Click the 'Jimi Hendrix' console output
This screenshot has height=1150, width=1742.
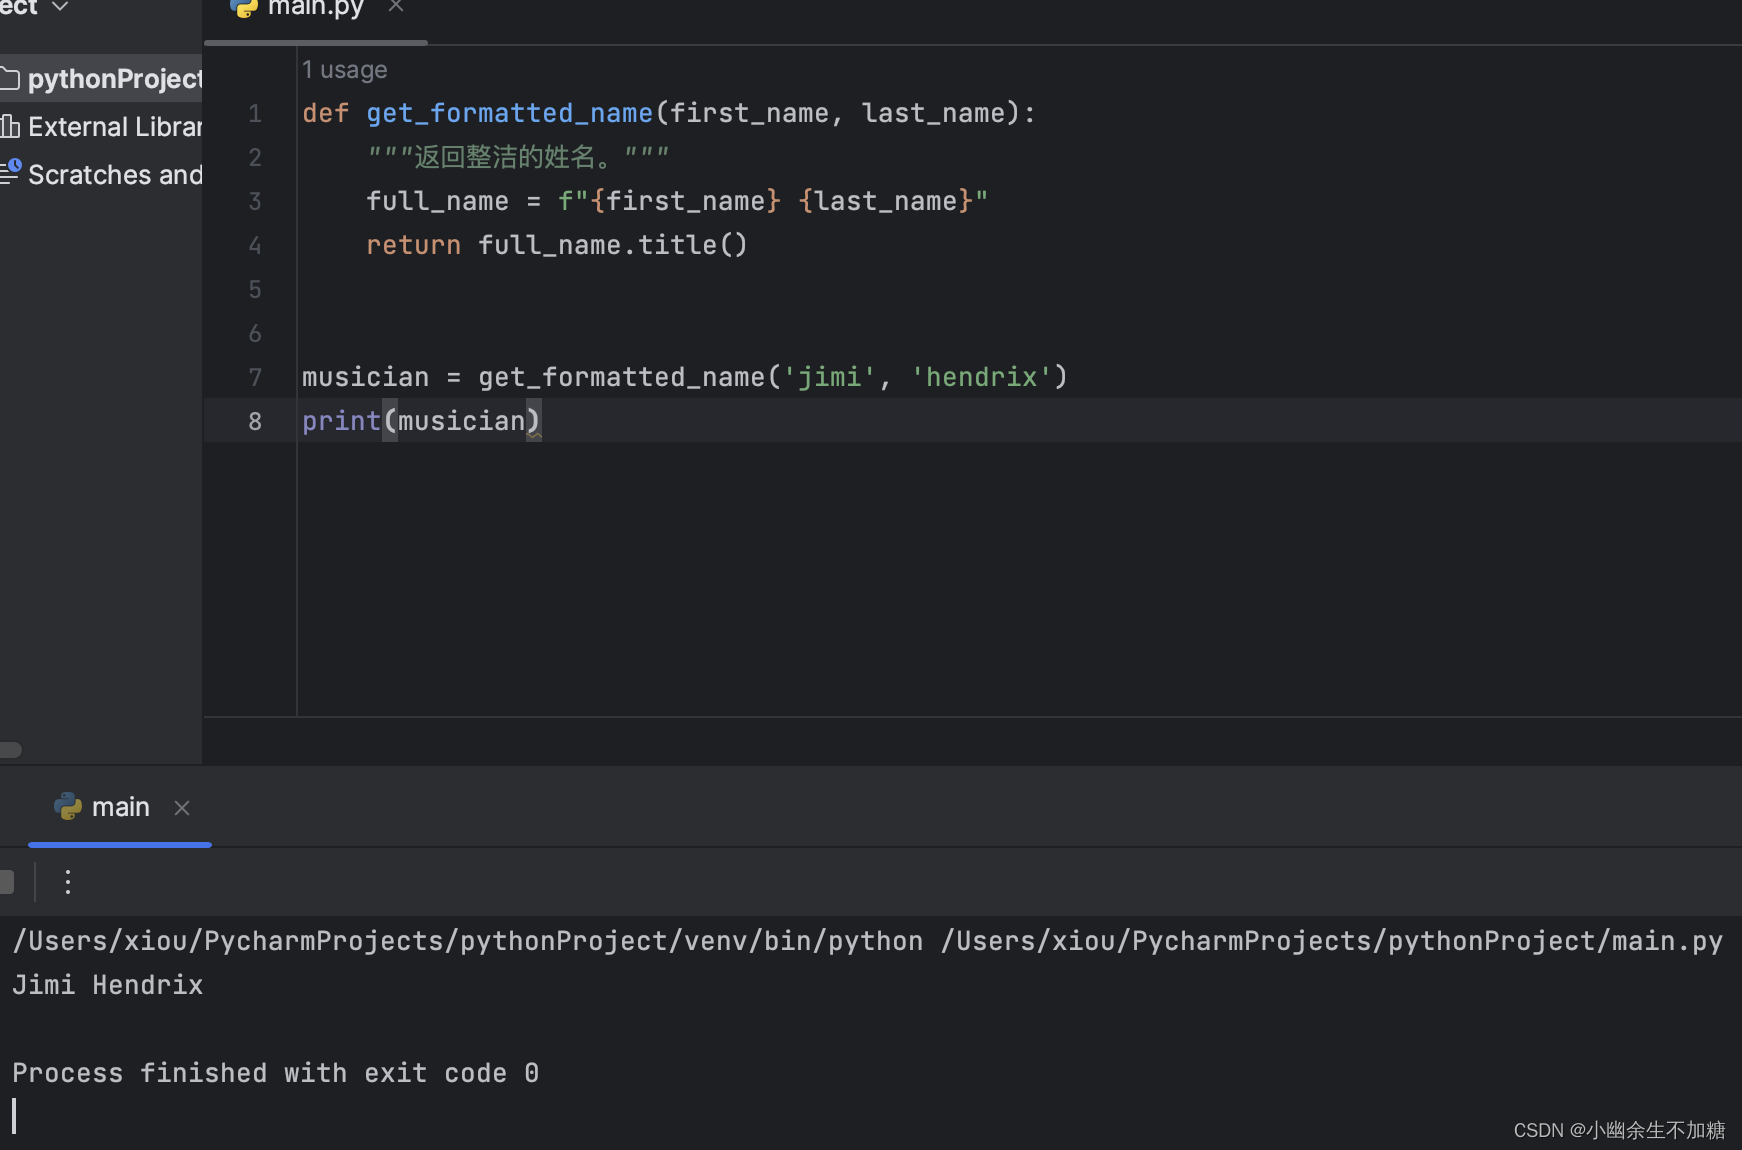[108, 985]
